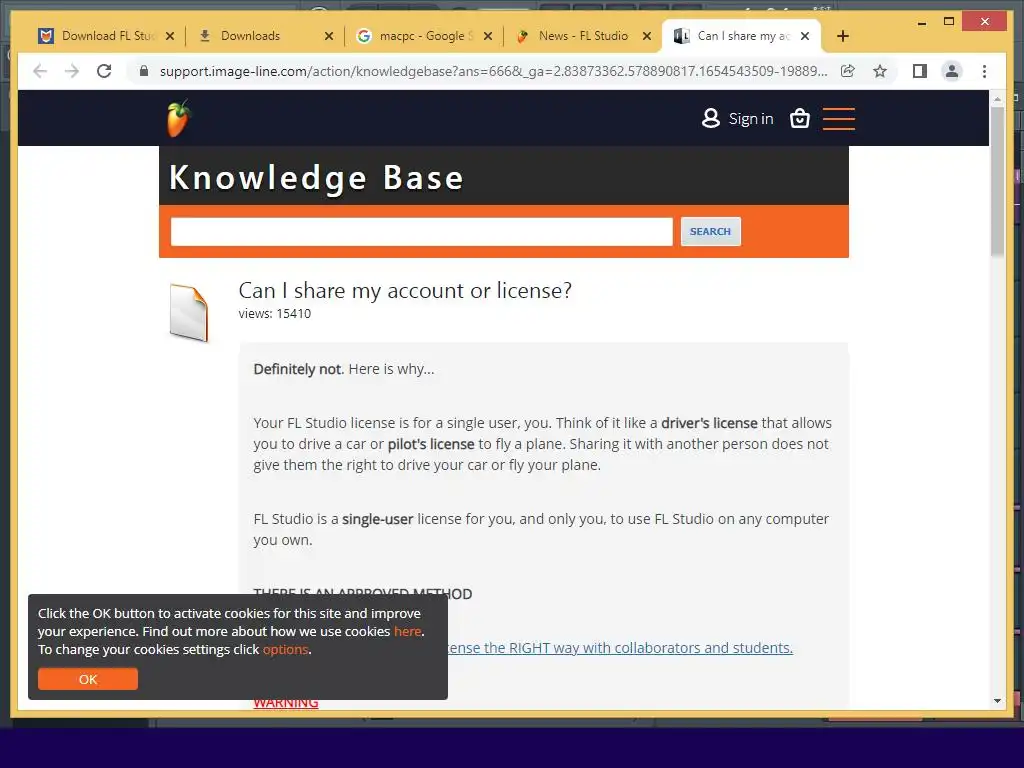Go back to the previous page
Viewport: 1024px width, 768px height.
tap(40, 71)
